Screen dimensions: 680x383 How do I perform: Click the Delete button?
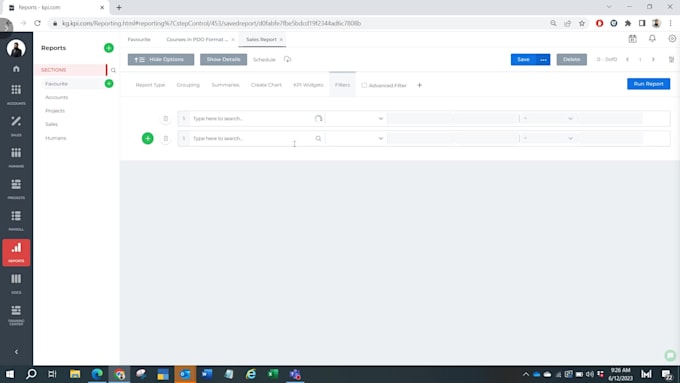click(572, 59)
